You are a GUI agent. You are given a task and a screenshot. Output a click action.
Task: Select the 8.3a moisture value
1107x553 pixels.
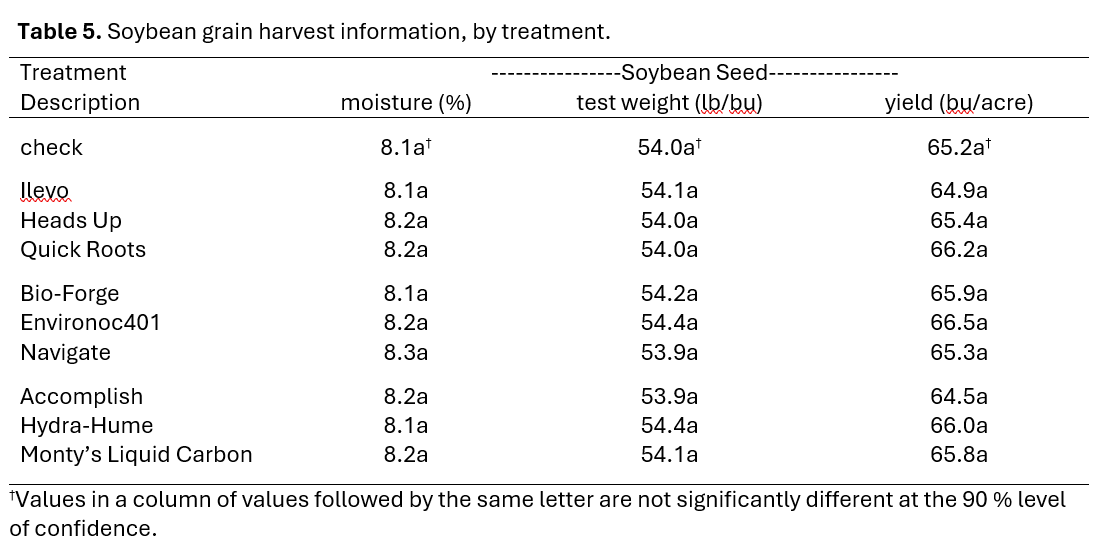[x=404, y=352]
